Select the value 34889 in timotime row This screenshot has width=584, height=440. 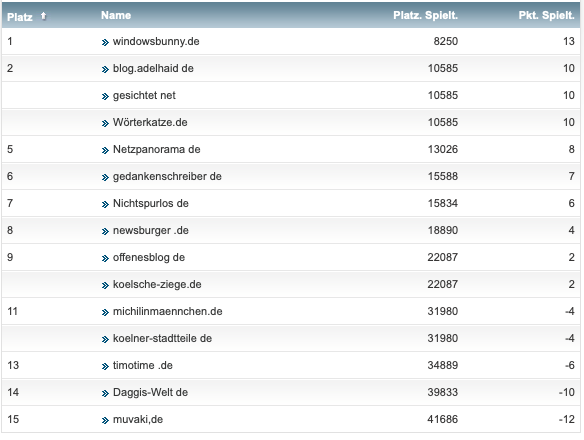point(442,365)
